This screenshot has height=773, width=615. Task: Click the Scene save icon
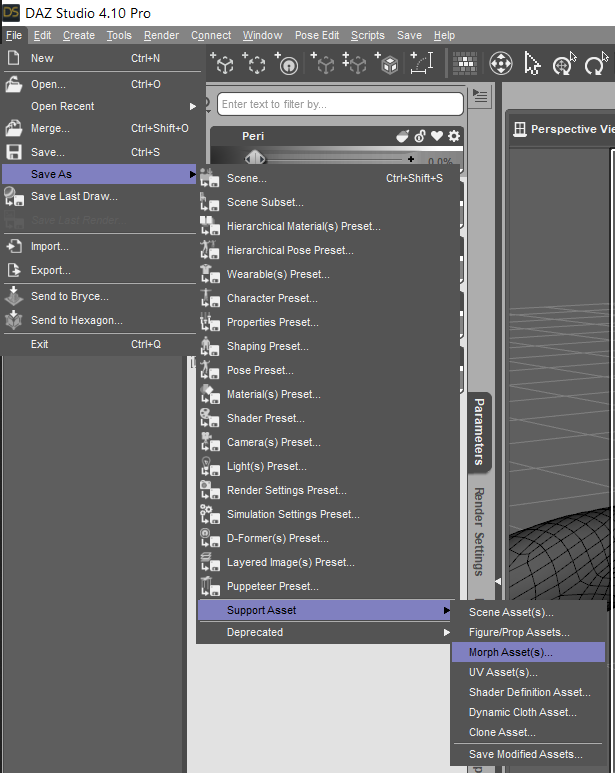tap(209, 178)
